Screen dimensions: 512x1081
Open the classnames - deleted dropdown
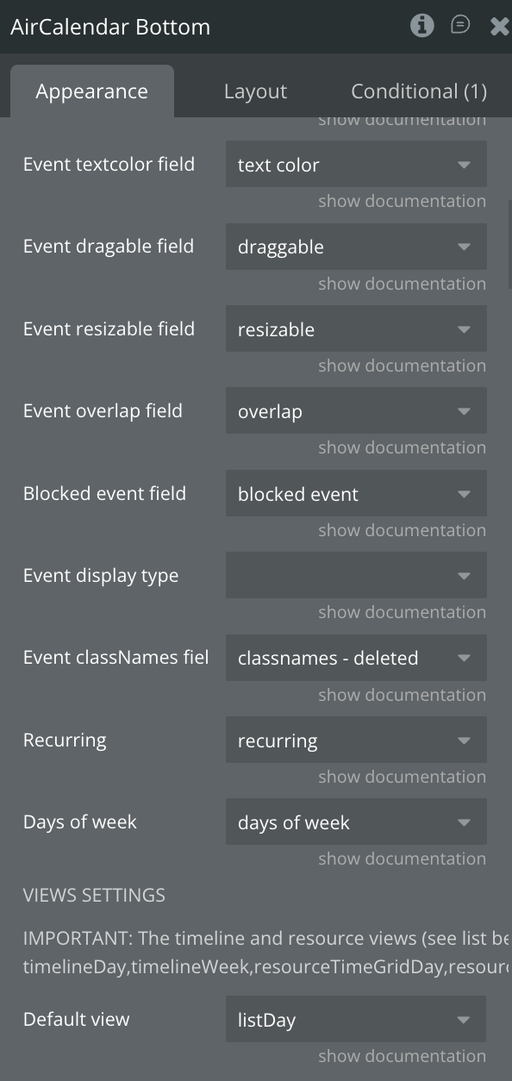(356, 658)
